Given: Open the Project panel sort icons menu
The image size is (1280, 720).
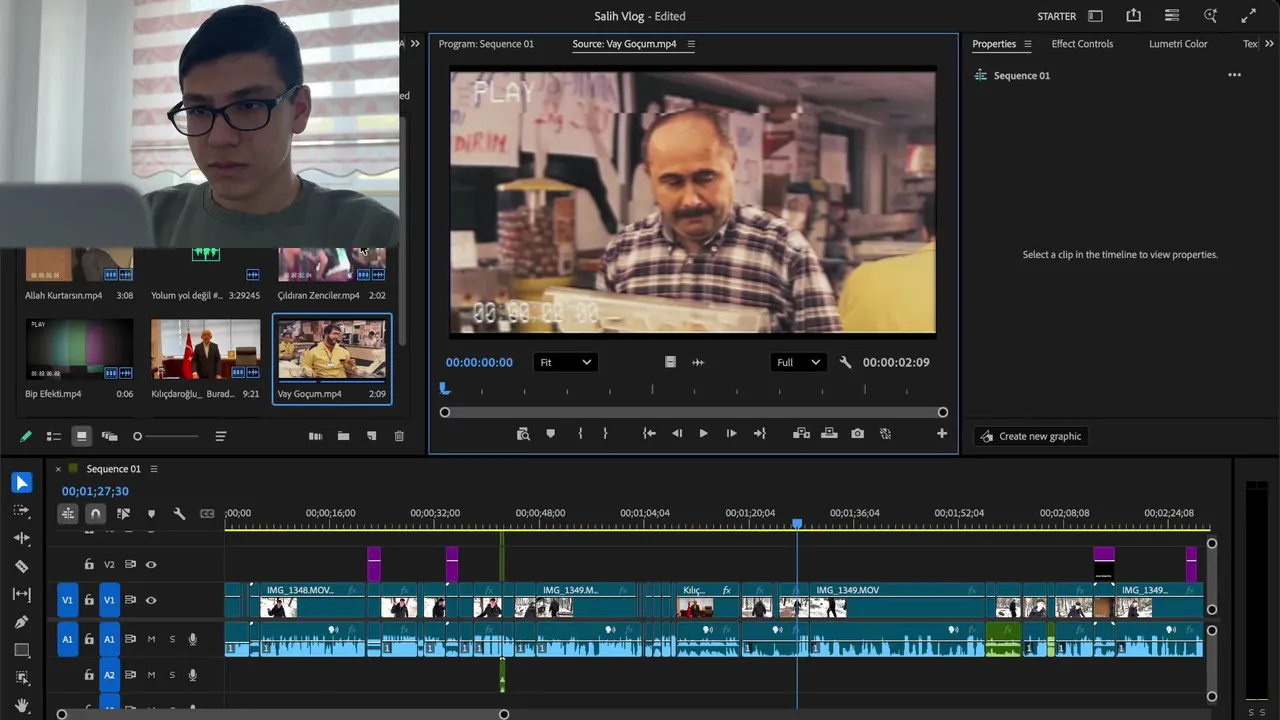Looking at the screenshot, I should (x=221, y=436).
